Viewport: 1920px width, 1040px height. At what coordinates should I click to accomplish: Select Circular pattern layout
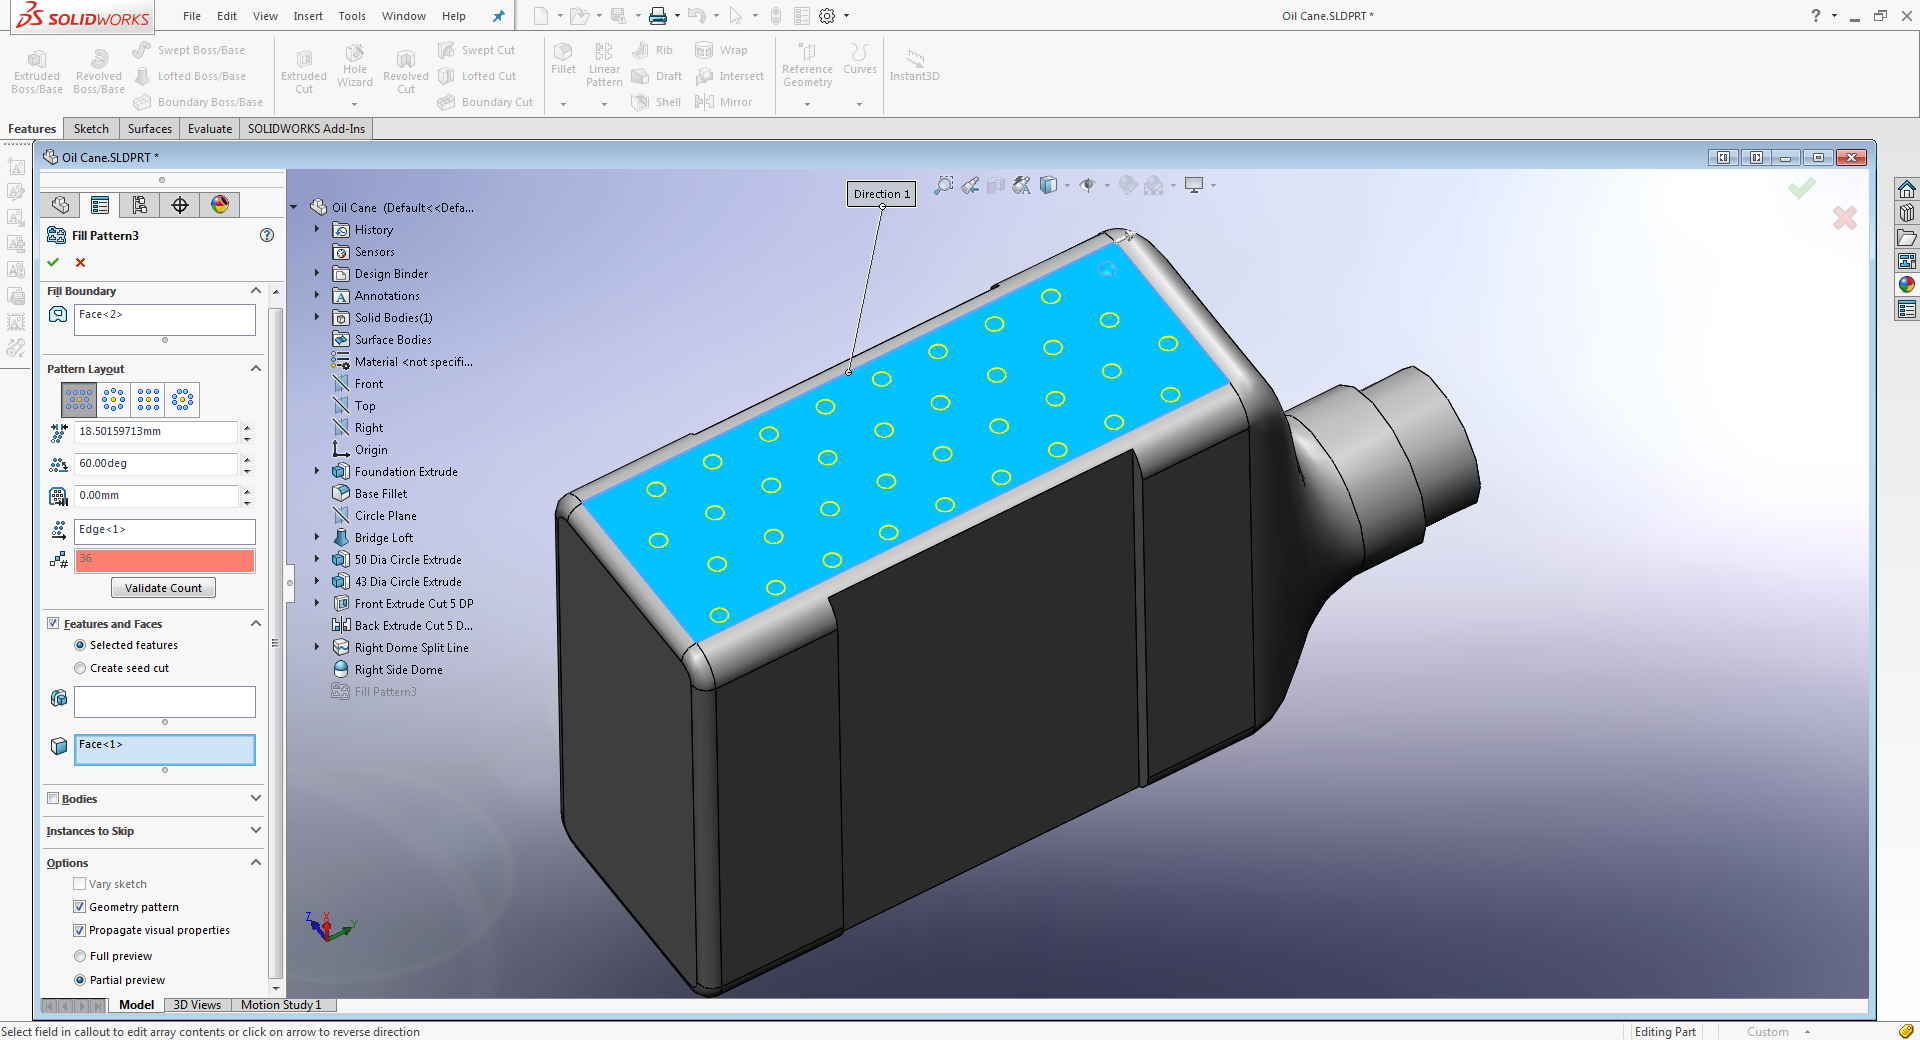tap(114, 400)
